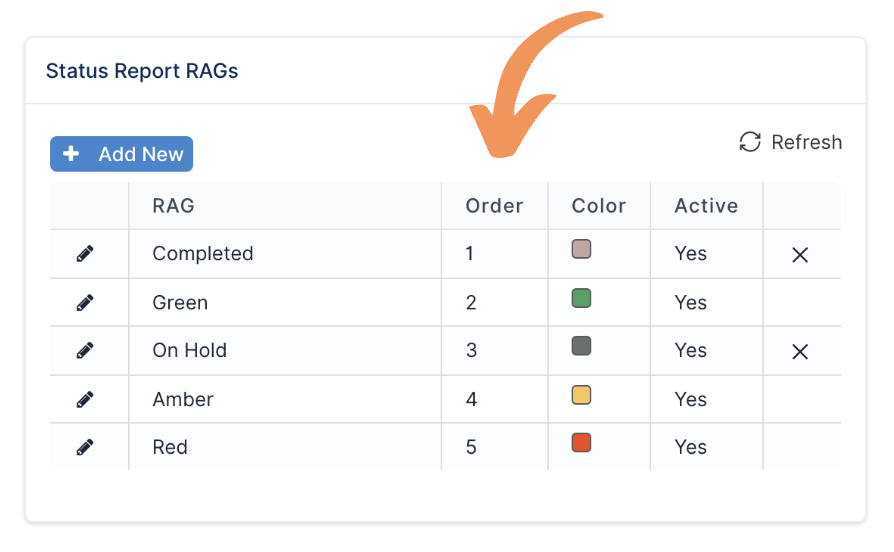Click the Refresh text link
894x552 pixels.
[806, 142]
